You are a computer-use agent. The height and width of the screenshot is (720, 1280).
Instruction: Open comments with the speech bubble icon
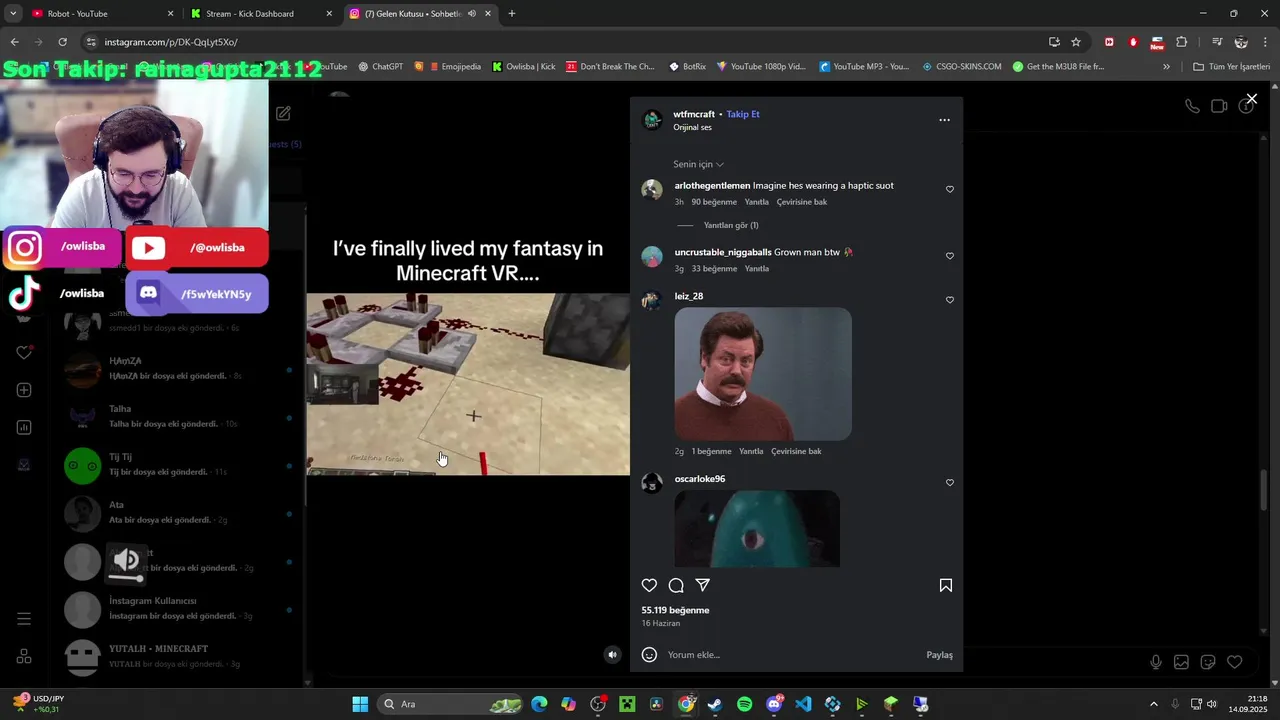click(x=676, y=586)
